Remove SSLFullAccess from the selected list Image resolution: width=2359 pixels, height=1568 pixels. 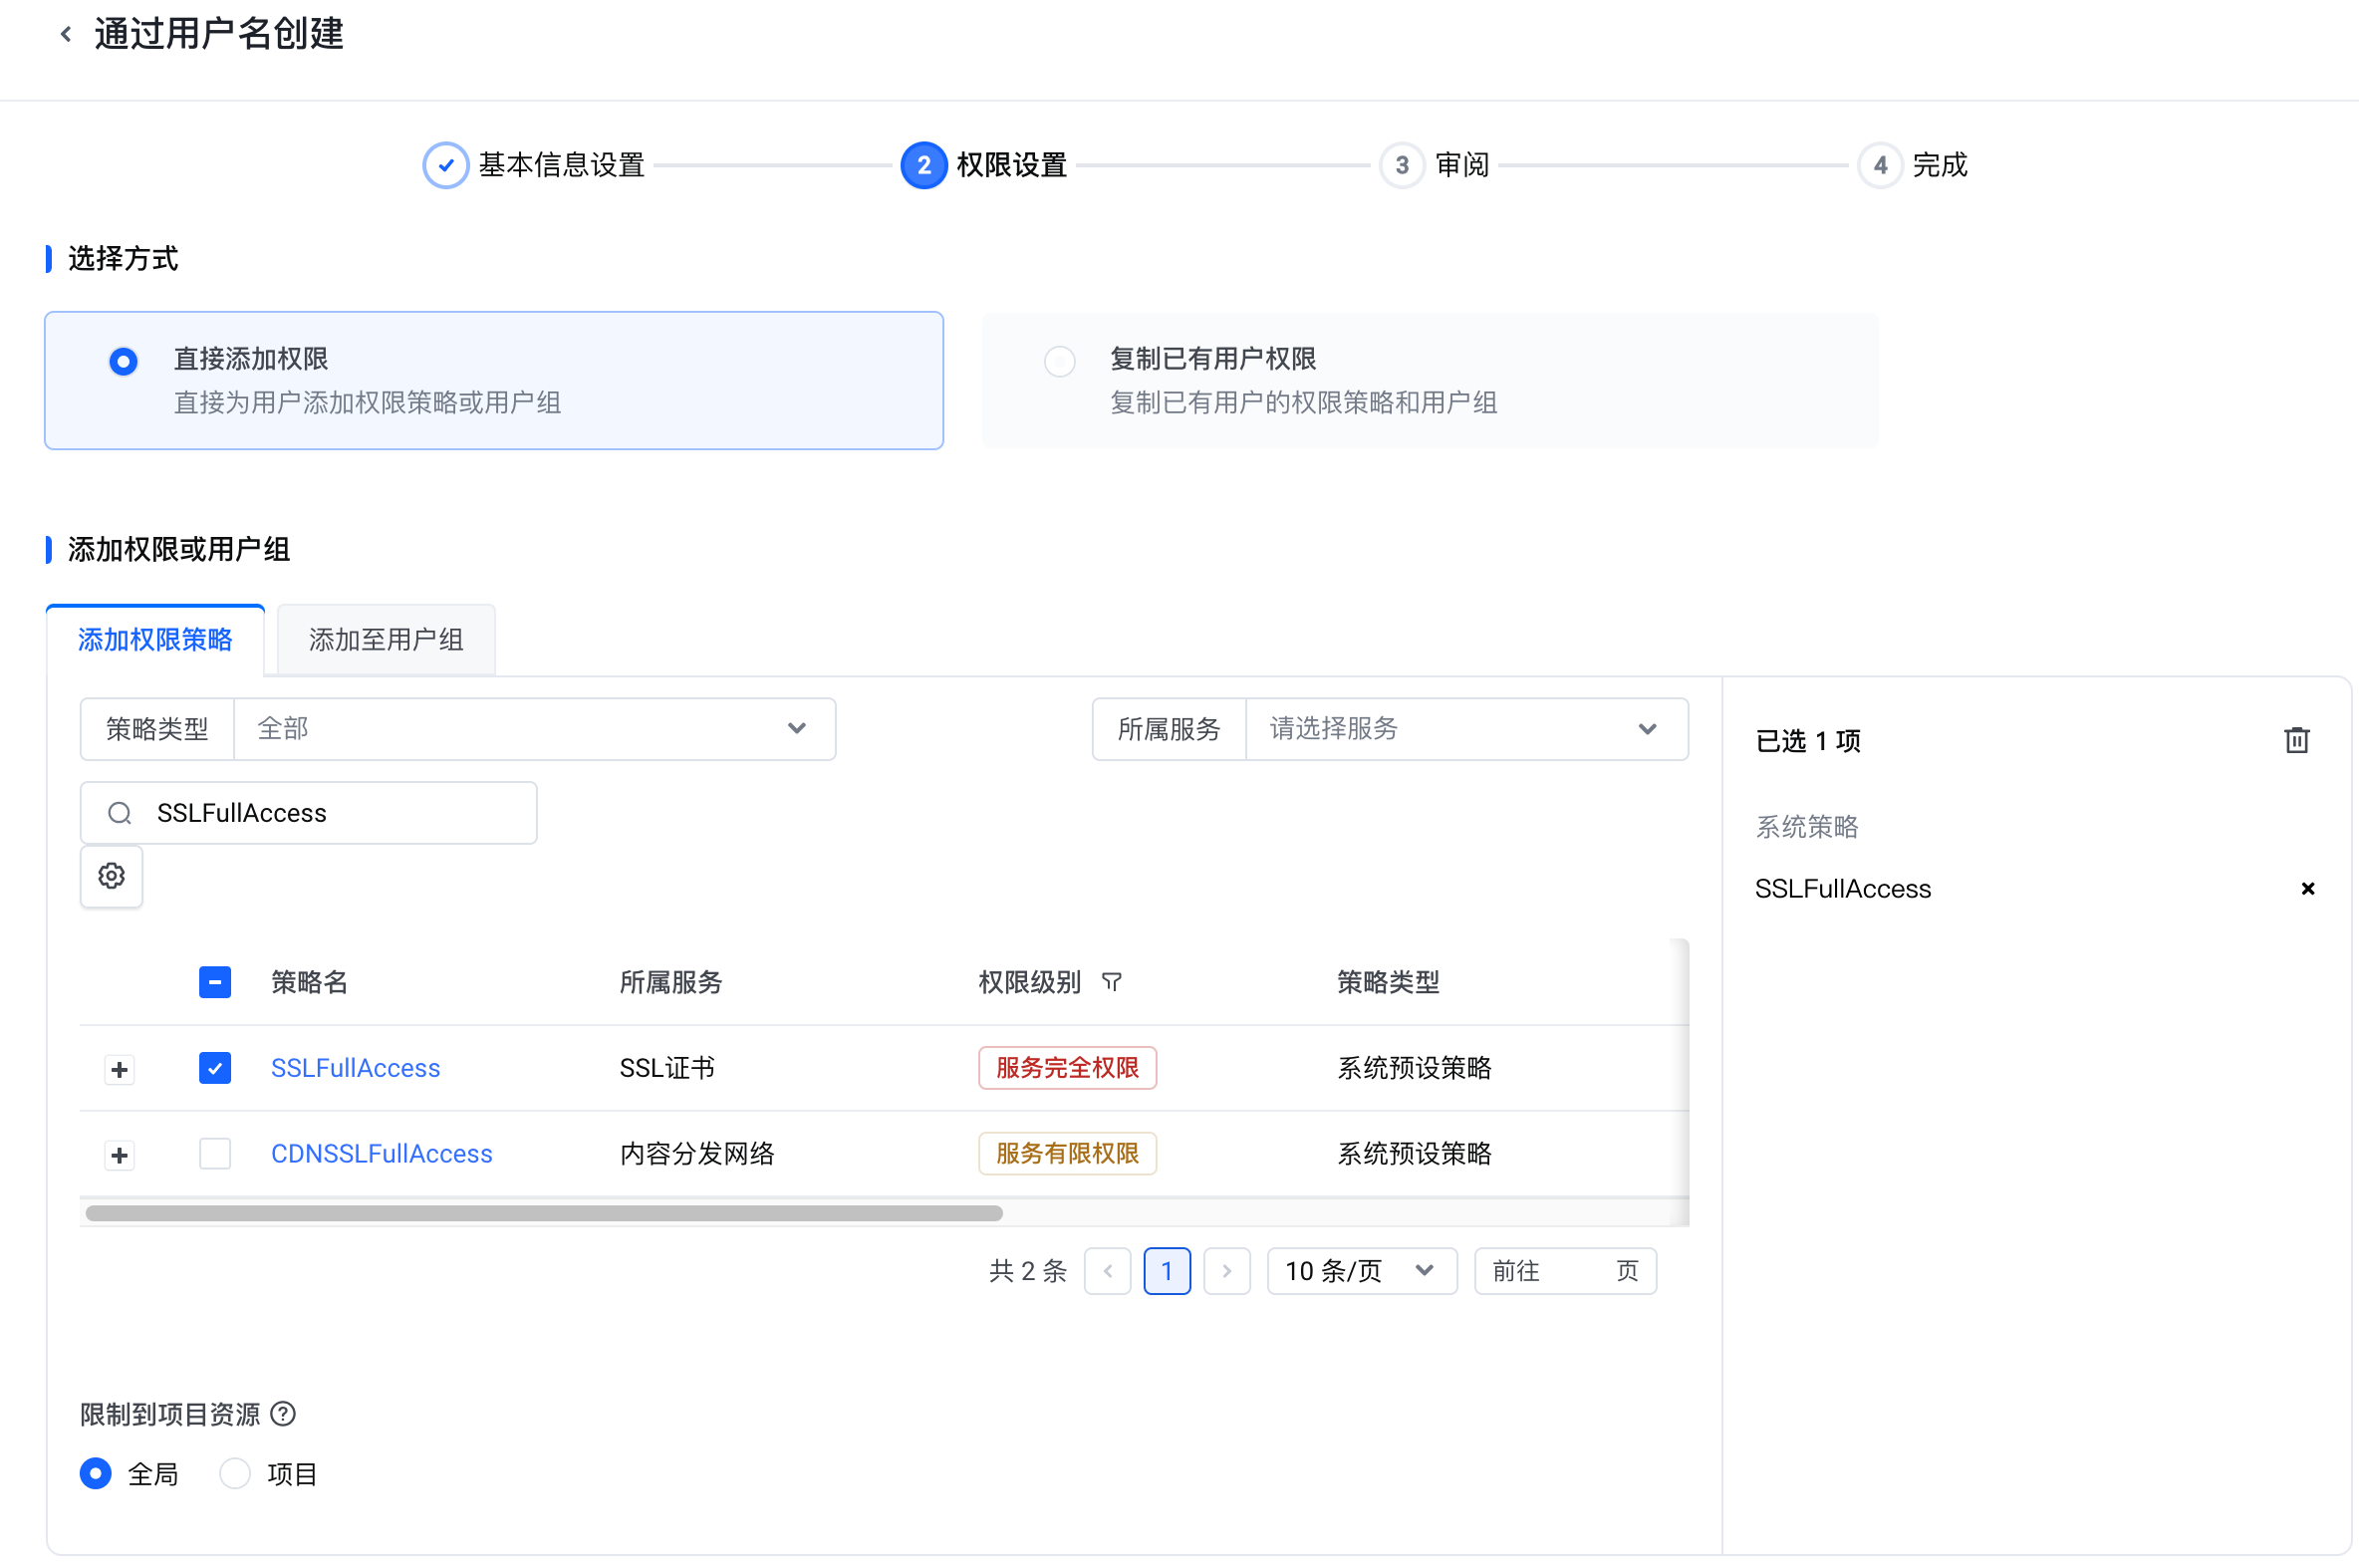click(2307, 888)
